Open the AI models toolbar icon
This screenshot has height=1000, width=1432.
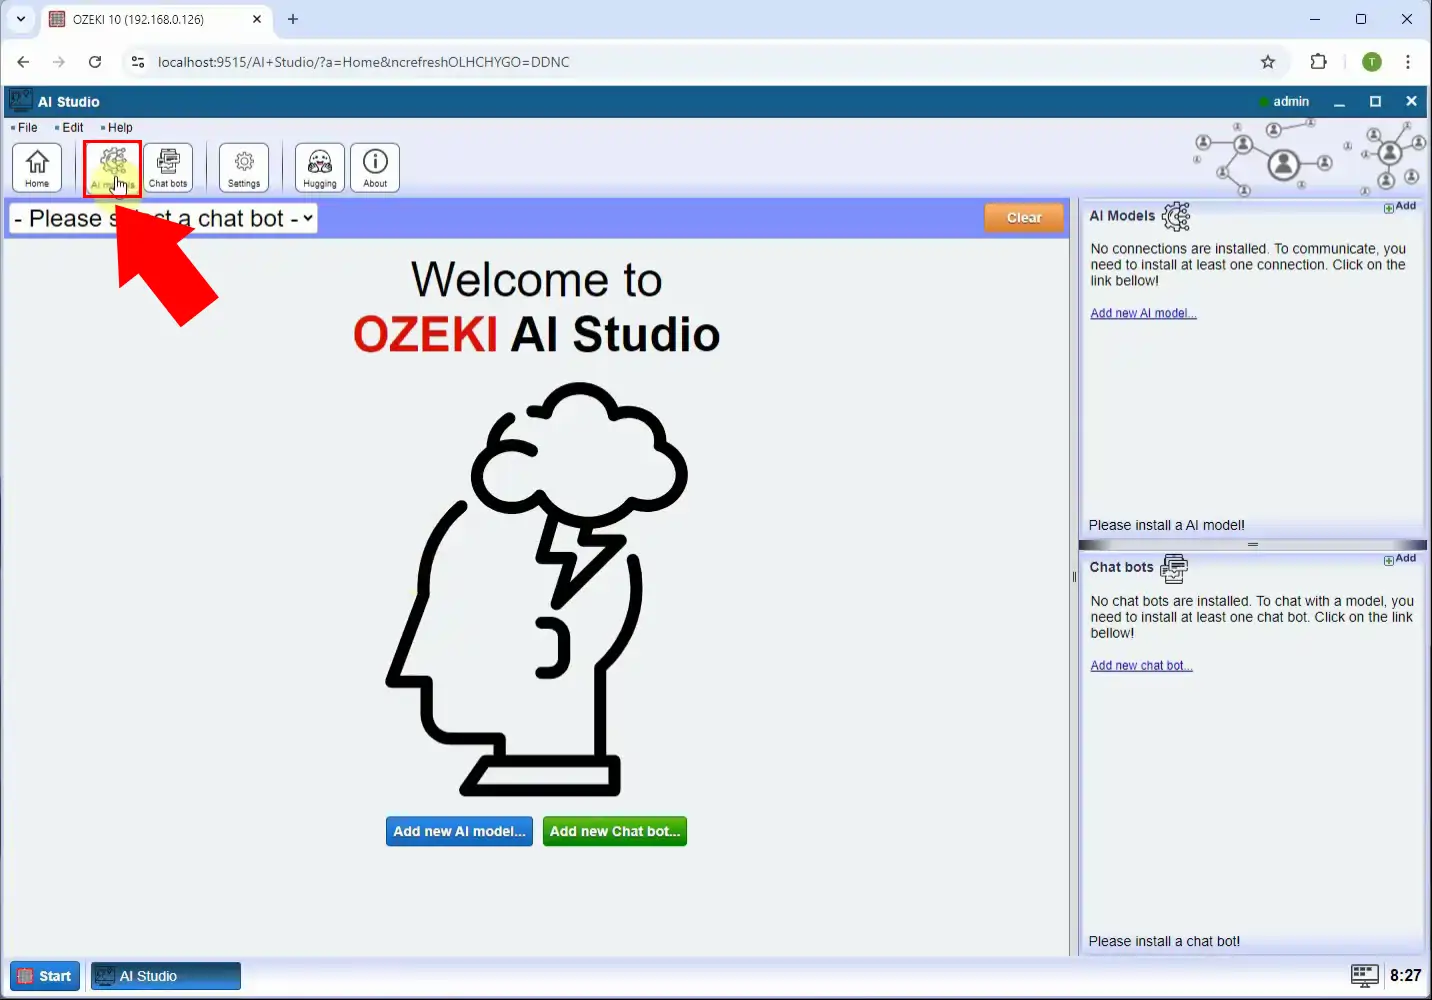point(113,167)
